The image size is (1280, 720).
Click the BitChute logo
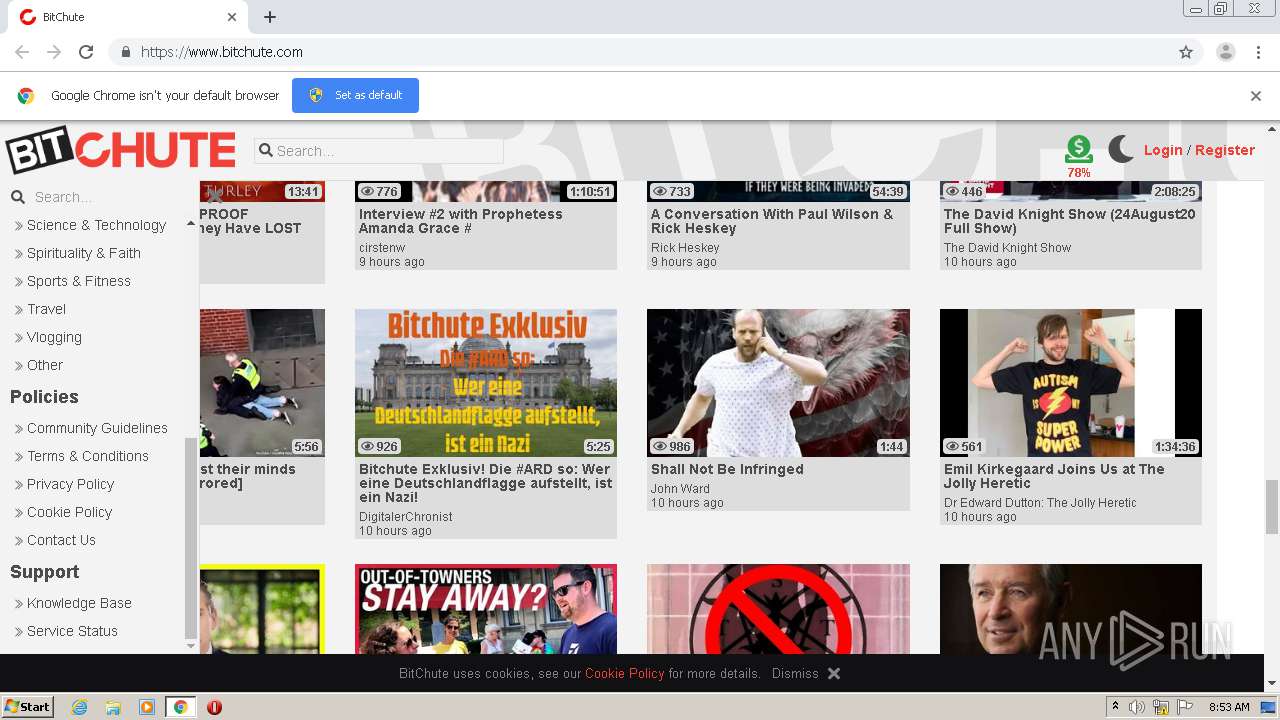[x=121, y=150]
